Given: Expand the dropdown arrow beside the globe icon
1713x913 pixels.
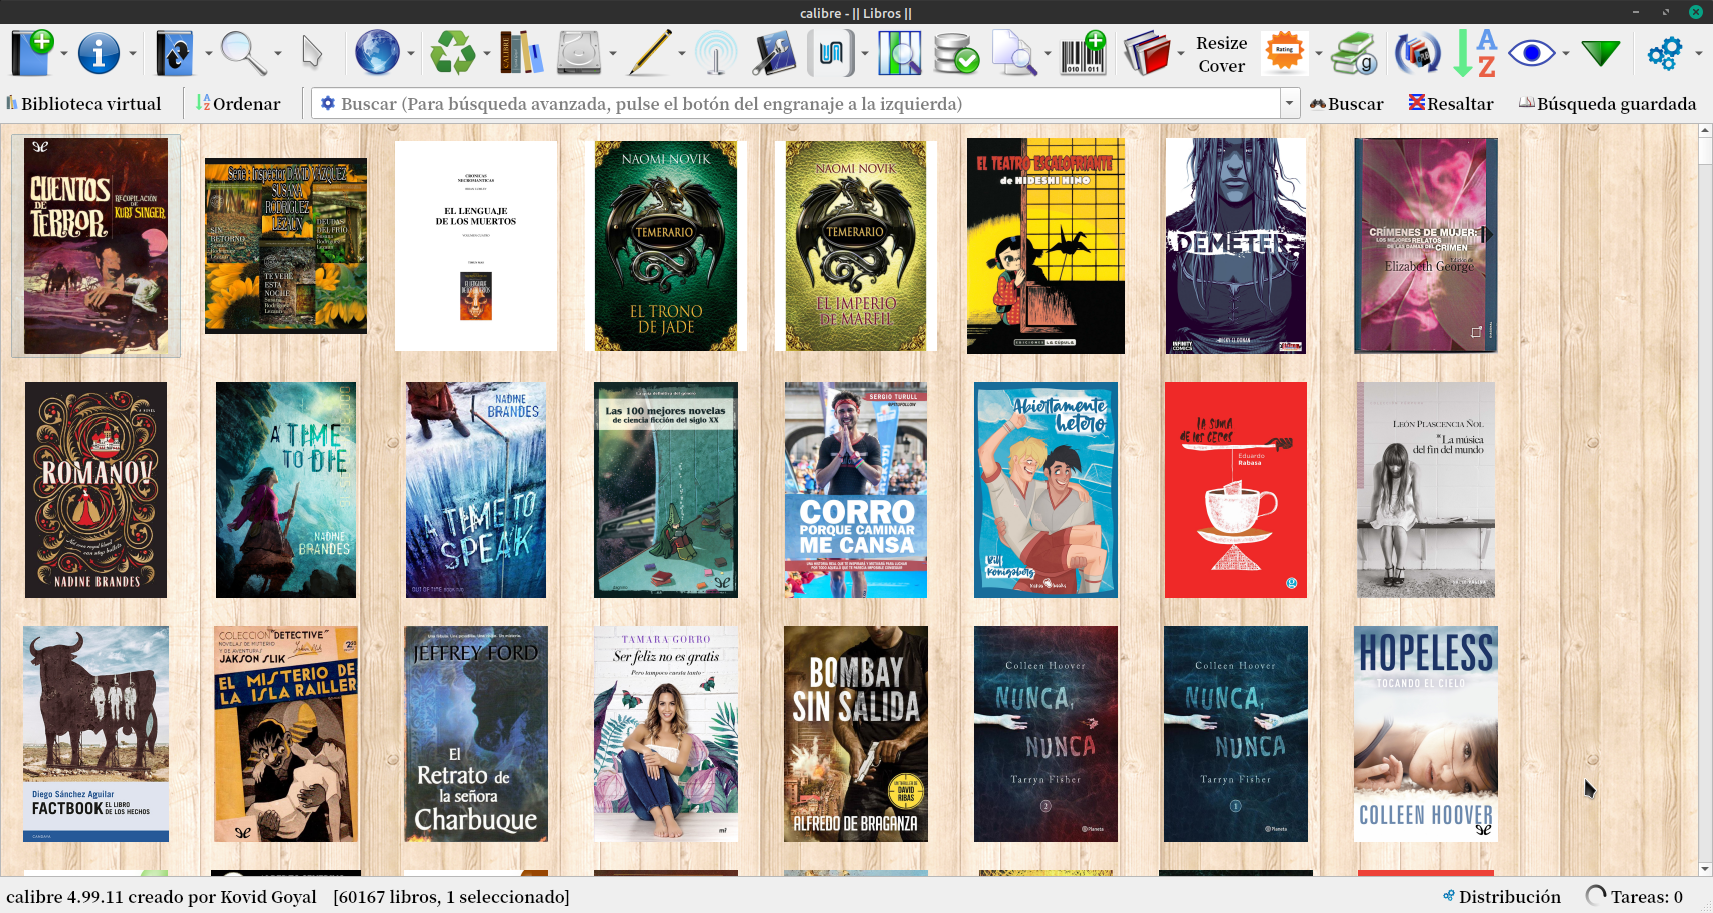Looking at the screenshot, I should point(410,54).
